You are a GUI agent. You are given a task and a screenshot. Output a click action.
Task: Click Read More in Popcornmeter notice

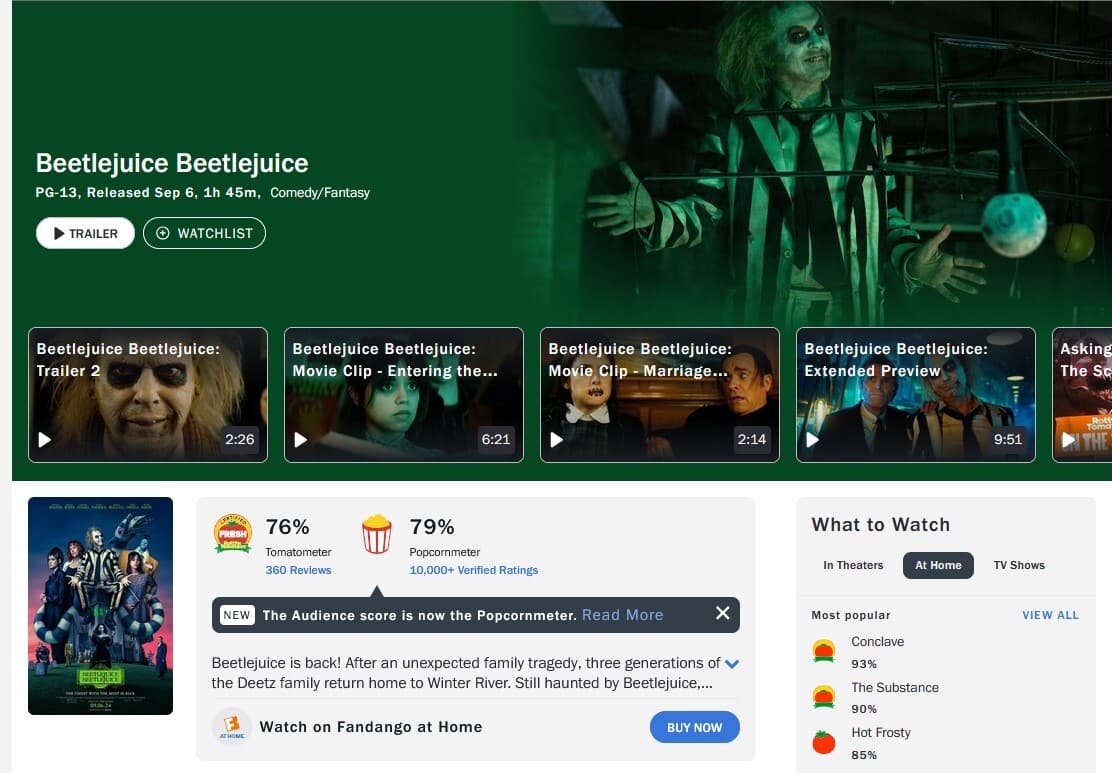(623, 615)
